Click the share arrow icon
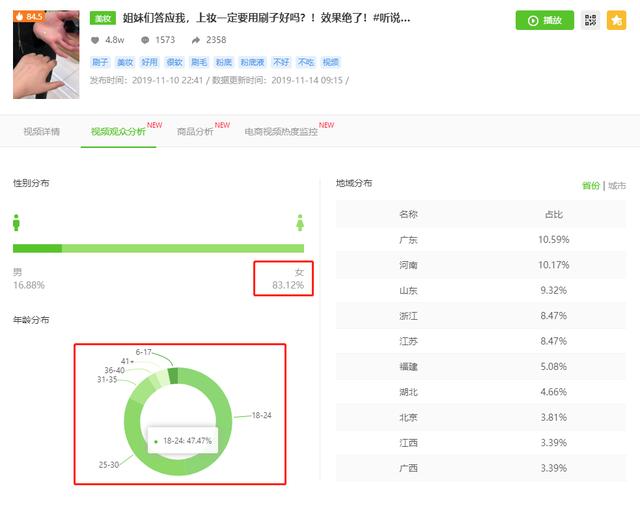Viewport: 640px width, 508px height. coord(196,40)
